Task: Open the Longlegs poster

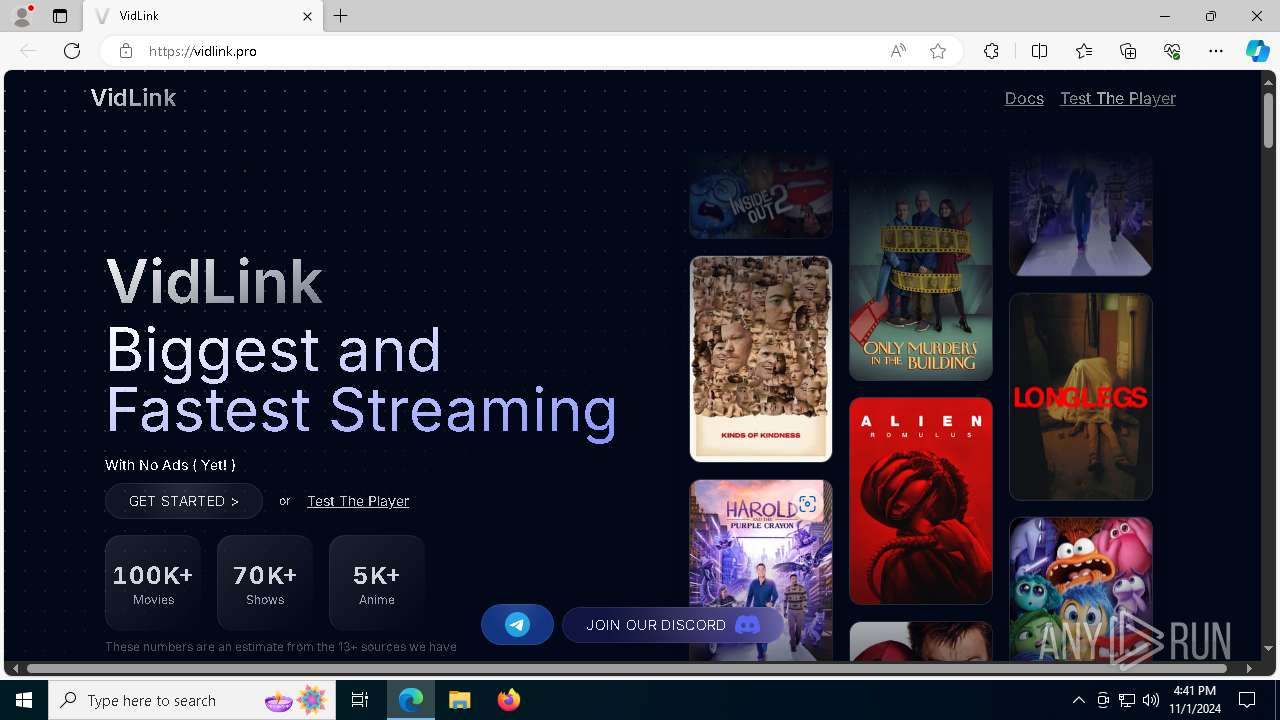Action: pos(1081,397)
